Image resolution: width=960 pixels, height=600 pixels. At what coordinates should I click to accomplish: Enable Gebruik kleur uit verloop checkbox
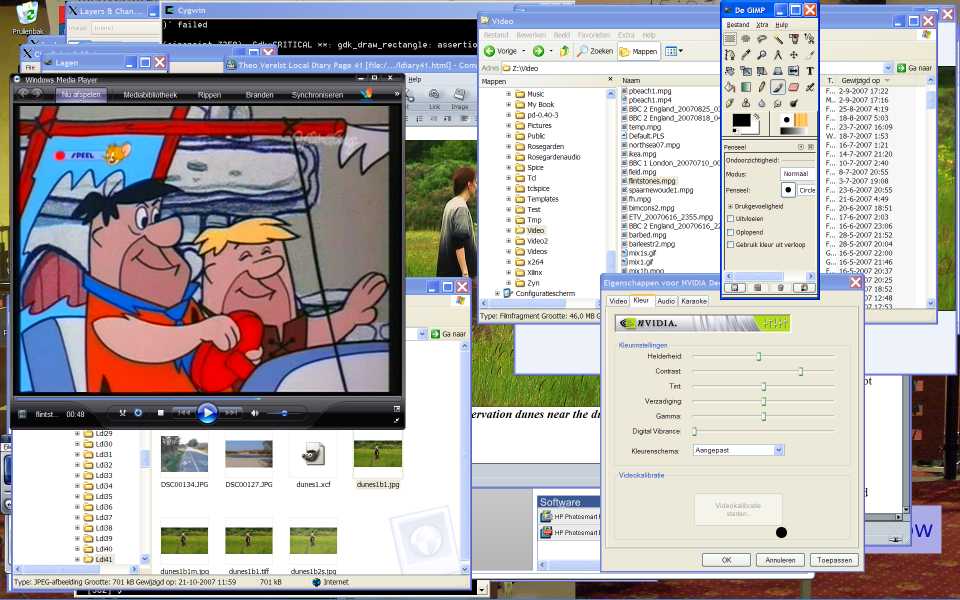point(730,245)
